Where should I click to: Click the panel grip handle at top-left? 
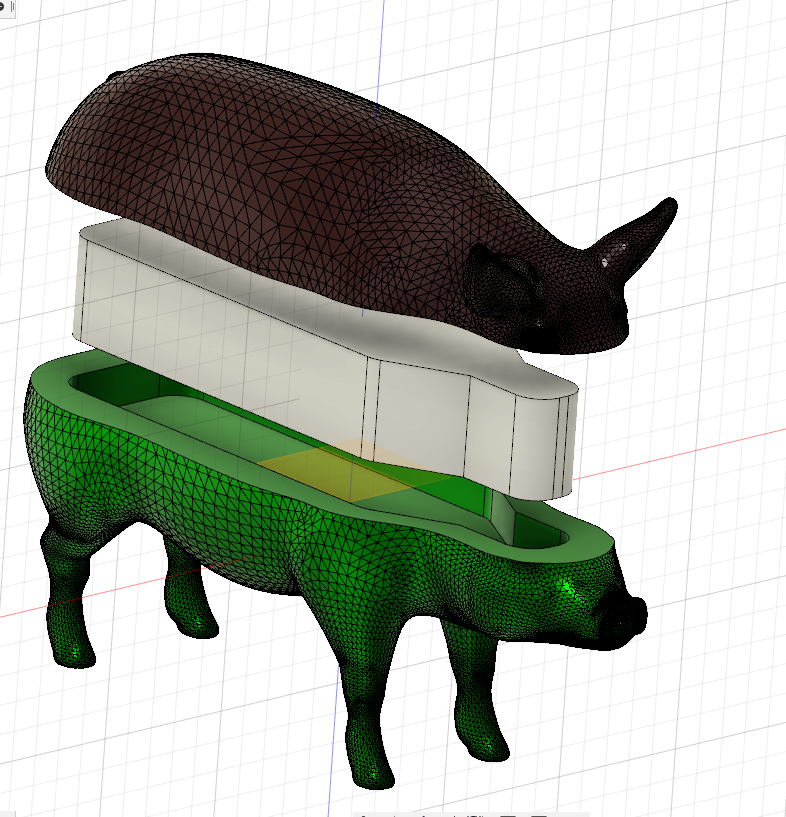pyautogui.click(x=13, y=7)
